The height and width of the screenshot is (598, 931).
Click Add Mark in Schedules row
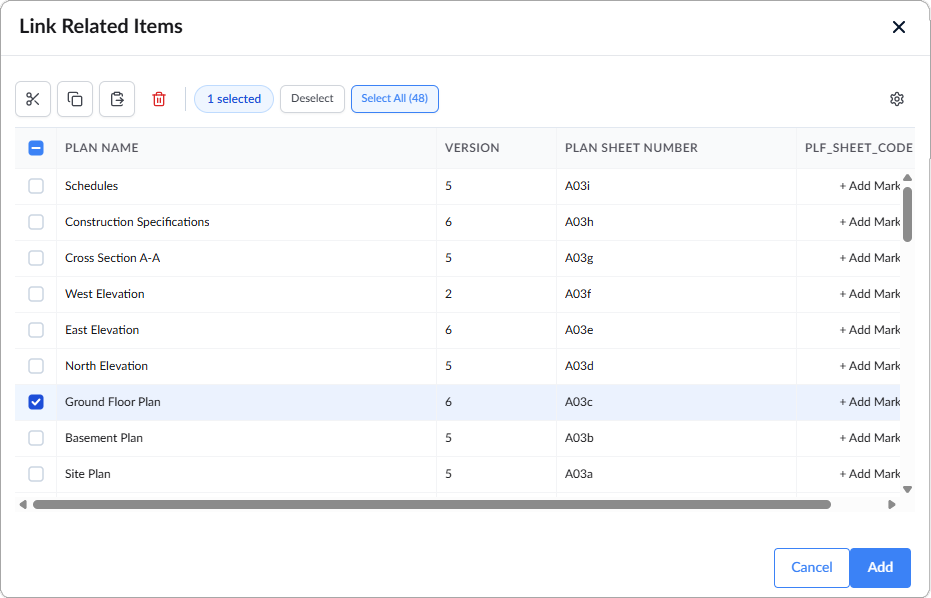(x=870, y=186)
